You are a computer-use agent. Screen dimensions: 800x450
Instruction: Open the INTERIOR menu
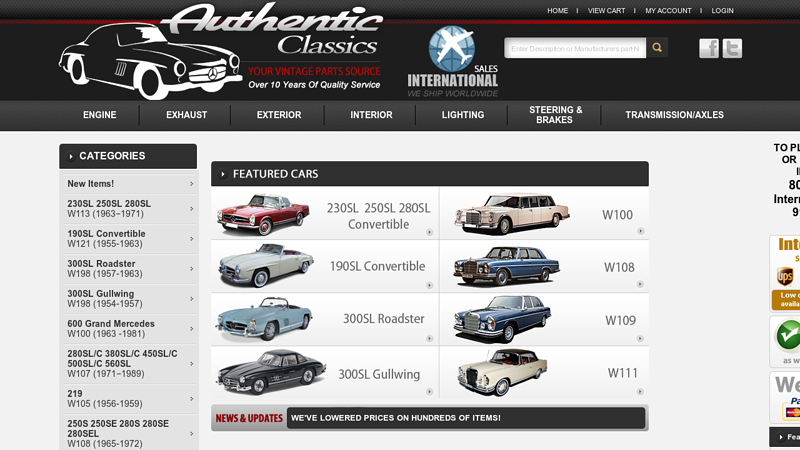click(371, 115)
